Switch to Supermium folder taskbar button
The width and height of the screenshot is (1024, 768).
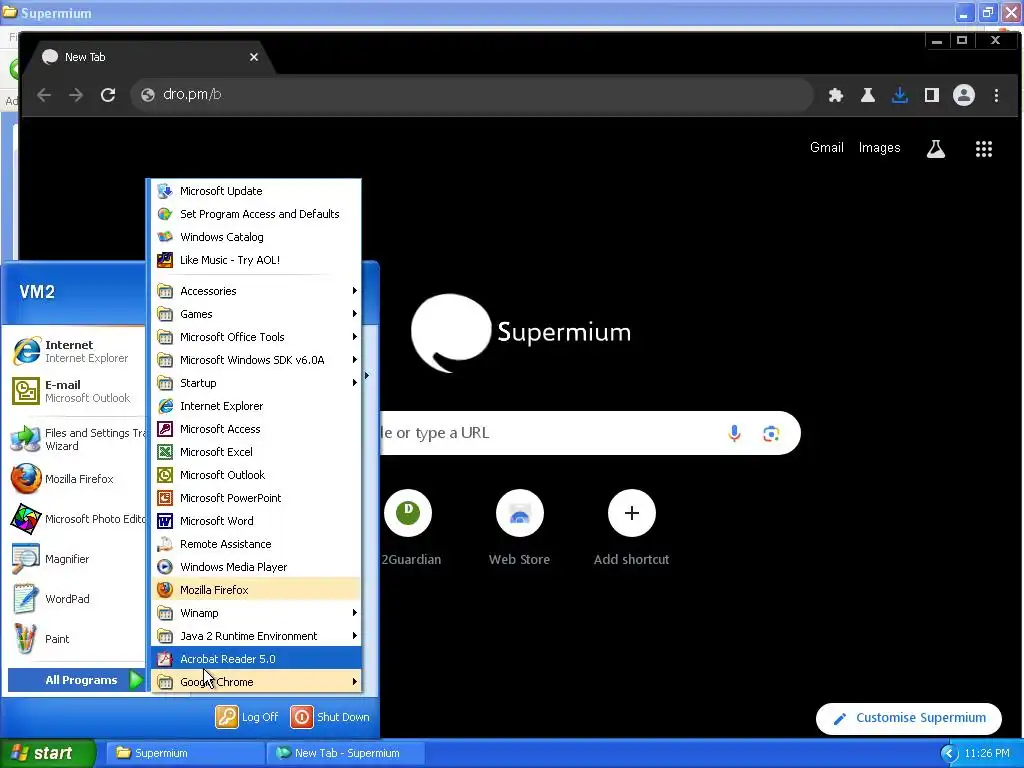coord(184,753)
